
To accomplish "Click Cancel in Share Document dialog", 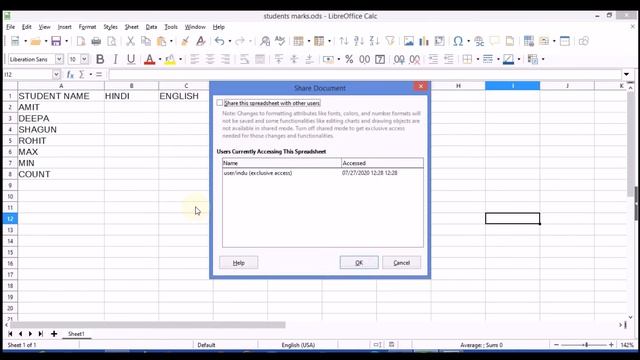I will click(x=402, y=263).
